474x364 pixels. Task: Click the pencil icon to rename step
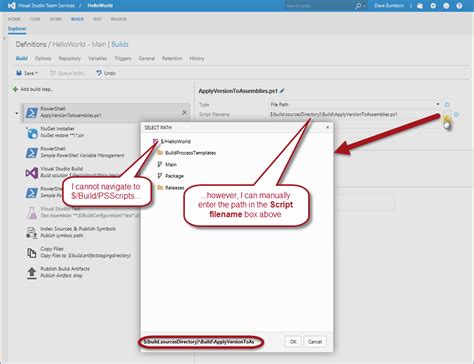point(282,91)
